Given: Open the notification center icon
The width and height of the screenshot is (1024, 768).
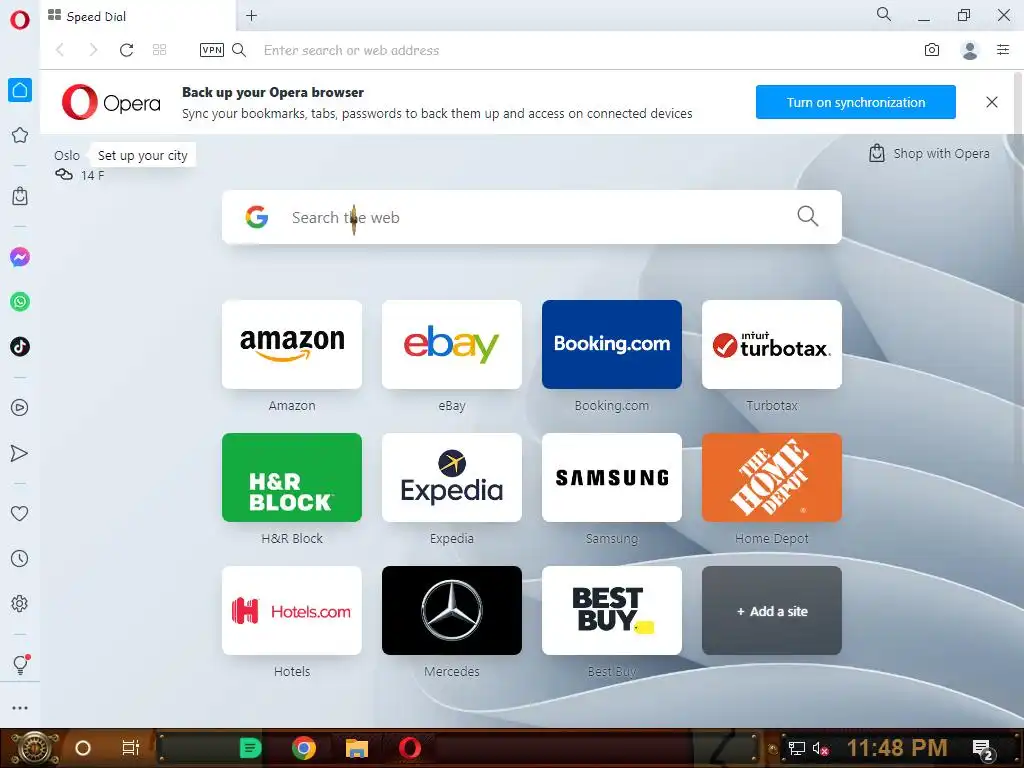Looking at the screenshot, I should [983, 750].
